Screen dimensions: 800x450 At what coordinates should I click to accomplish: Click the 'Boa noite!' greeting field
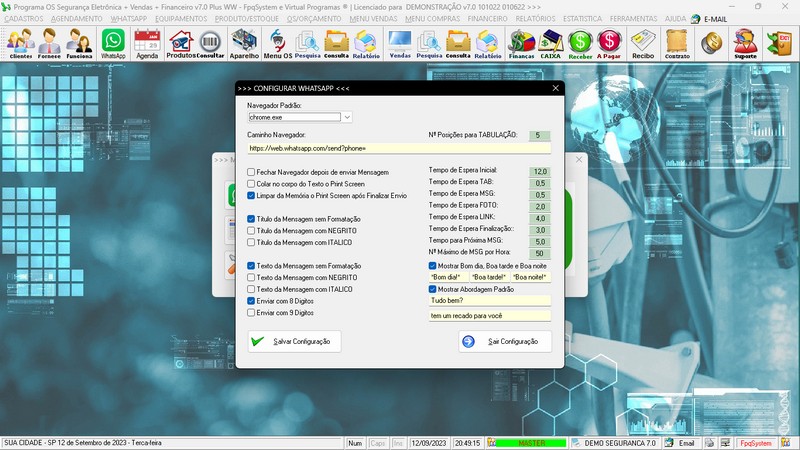point(531,277)
